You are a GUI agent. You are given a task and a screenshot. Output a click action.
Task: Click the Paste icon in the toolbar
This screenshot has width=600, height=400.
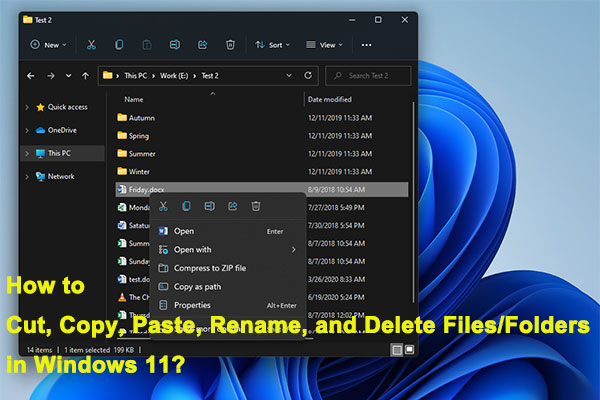coord(147,45)
